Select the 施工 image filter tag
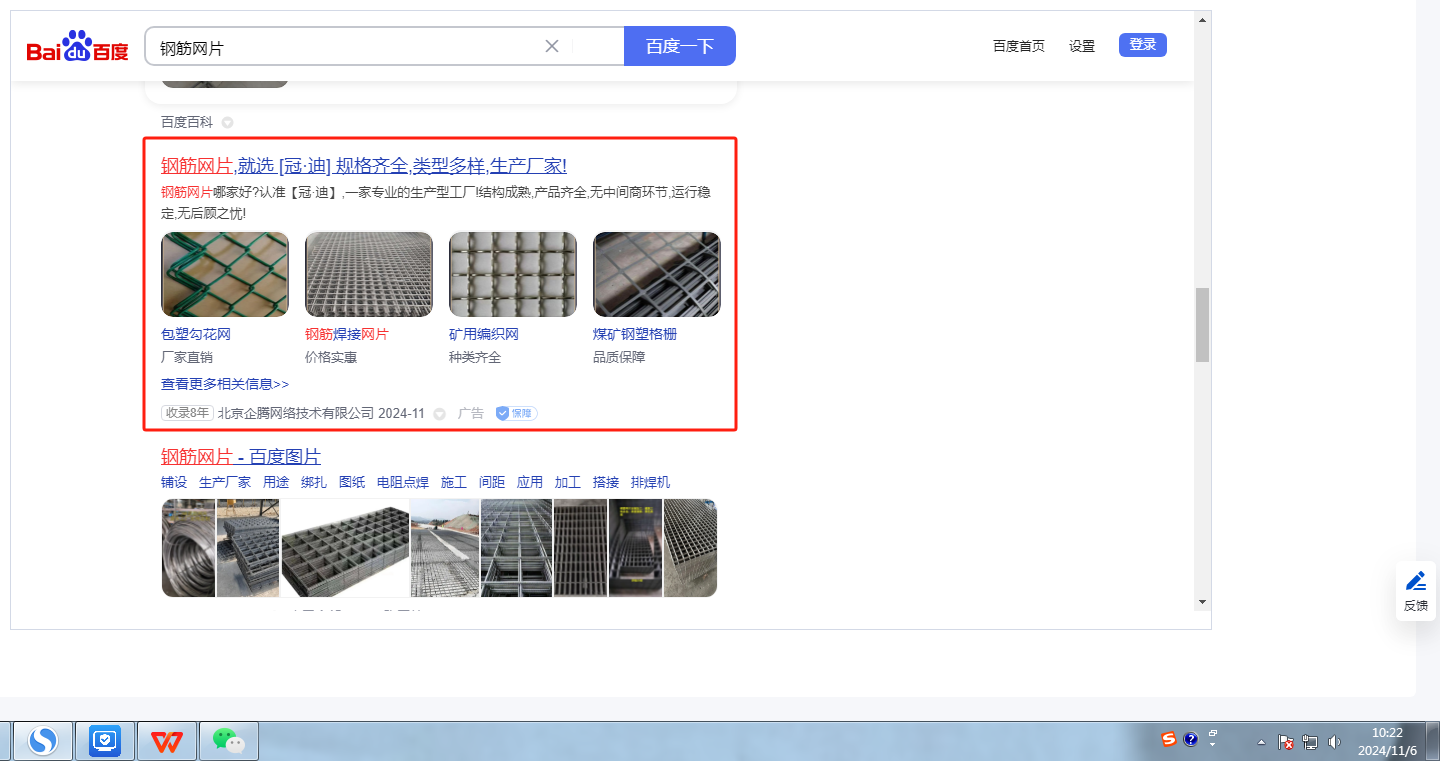 [x=454, y=482]
